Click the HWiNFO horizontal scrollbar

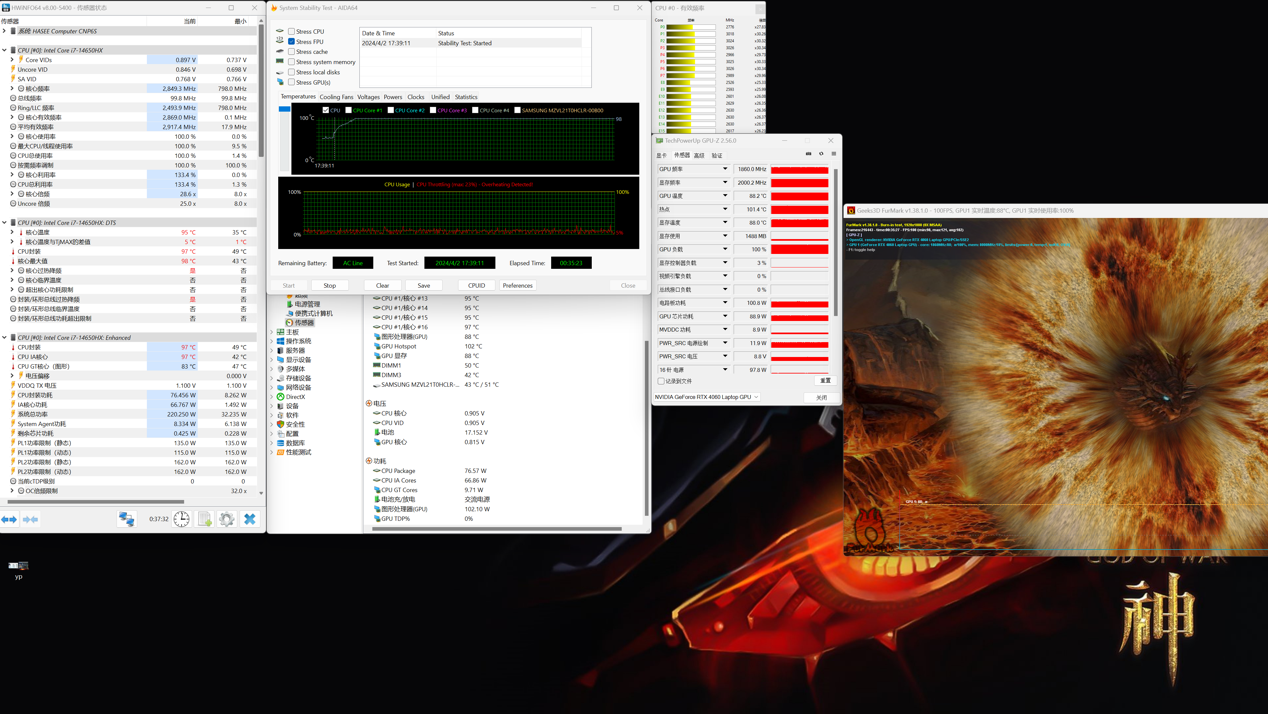95,501
